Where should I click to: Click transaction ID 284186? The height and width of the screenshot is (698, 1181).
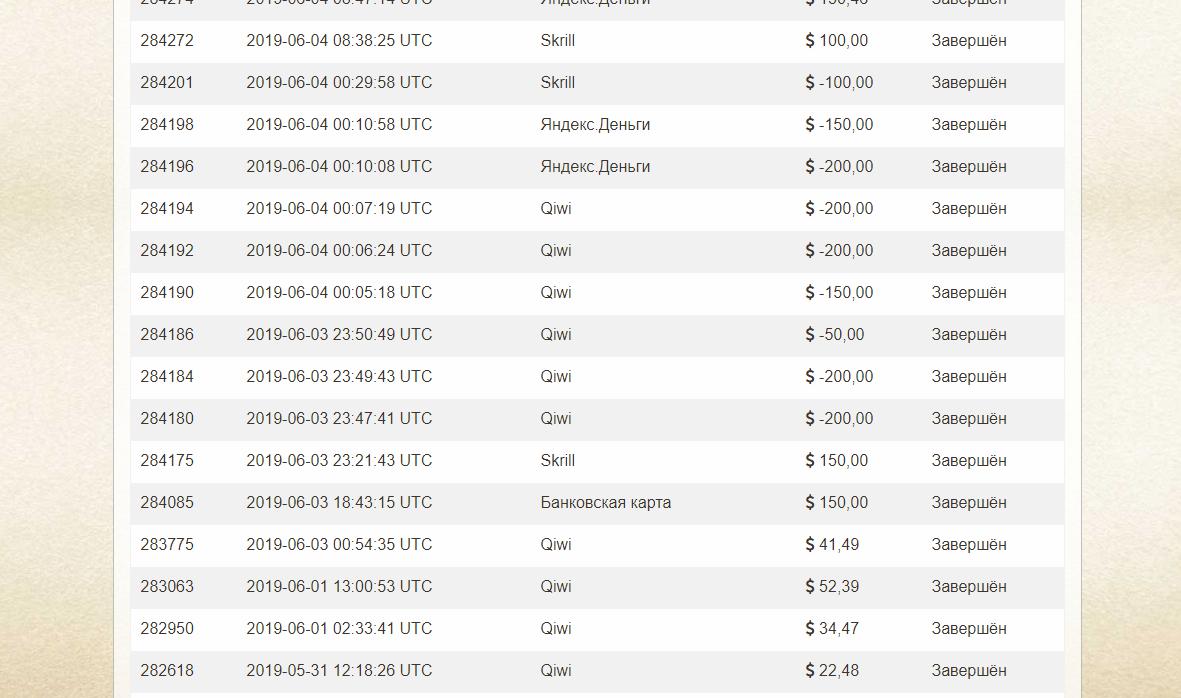click(166, 335)
